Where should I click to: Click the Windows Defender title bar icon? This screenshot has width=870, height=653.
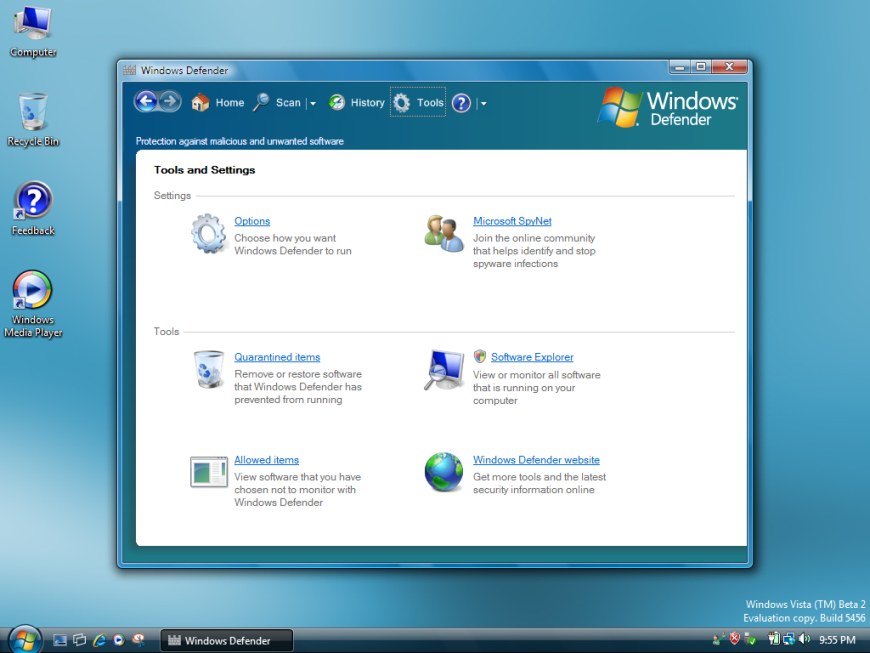click(x=129, y=70)
